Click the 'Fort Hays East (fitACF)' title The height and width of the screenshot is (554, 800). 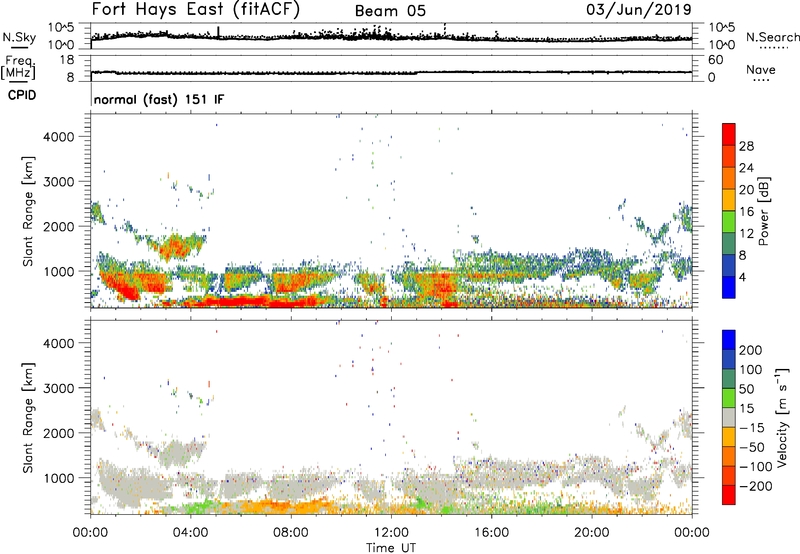point(196,9)
